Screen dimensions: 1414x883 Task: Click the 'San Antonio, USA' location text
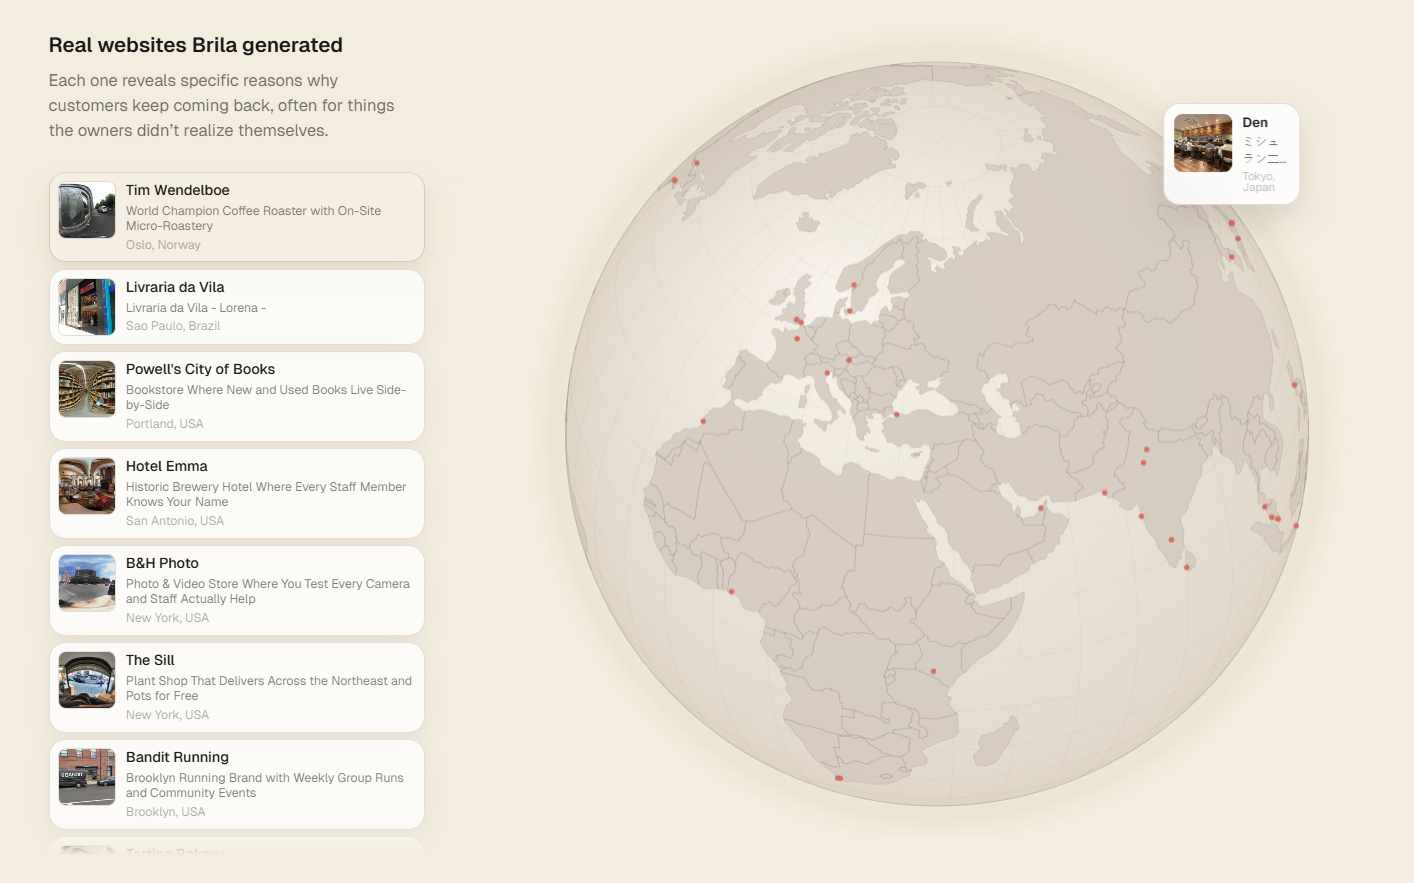point(175,521)
